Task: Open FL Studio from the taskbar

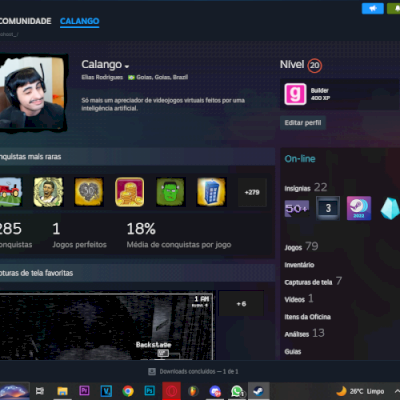Action: (193, 391)
